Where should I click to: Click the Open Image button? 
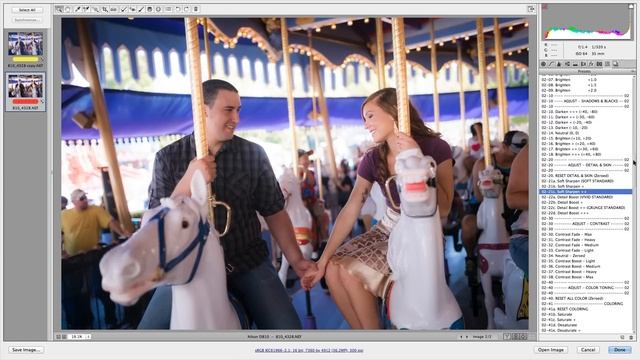[551, 350]
